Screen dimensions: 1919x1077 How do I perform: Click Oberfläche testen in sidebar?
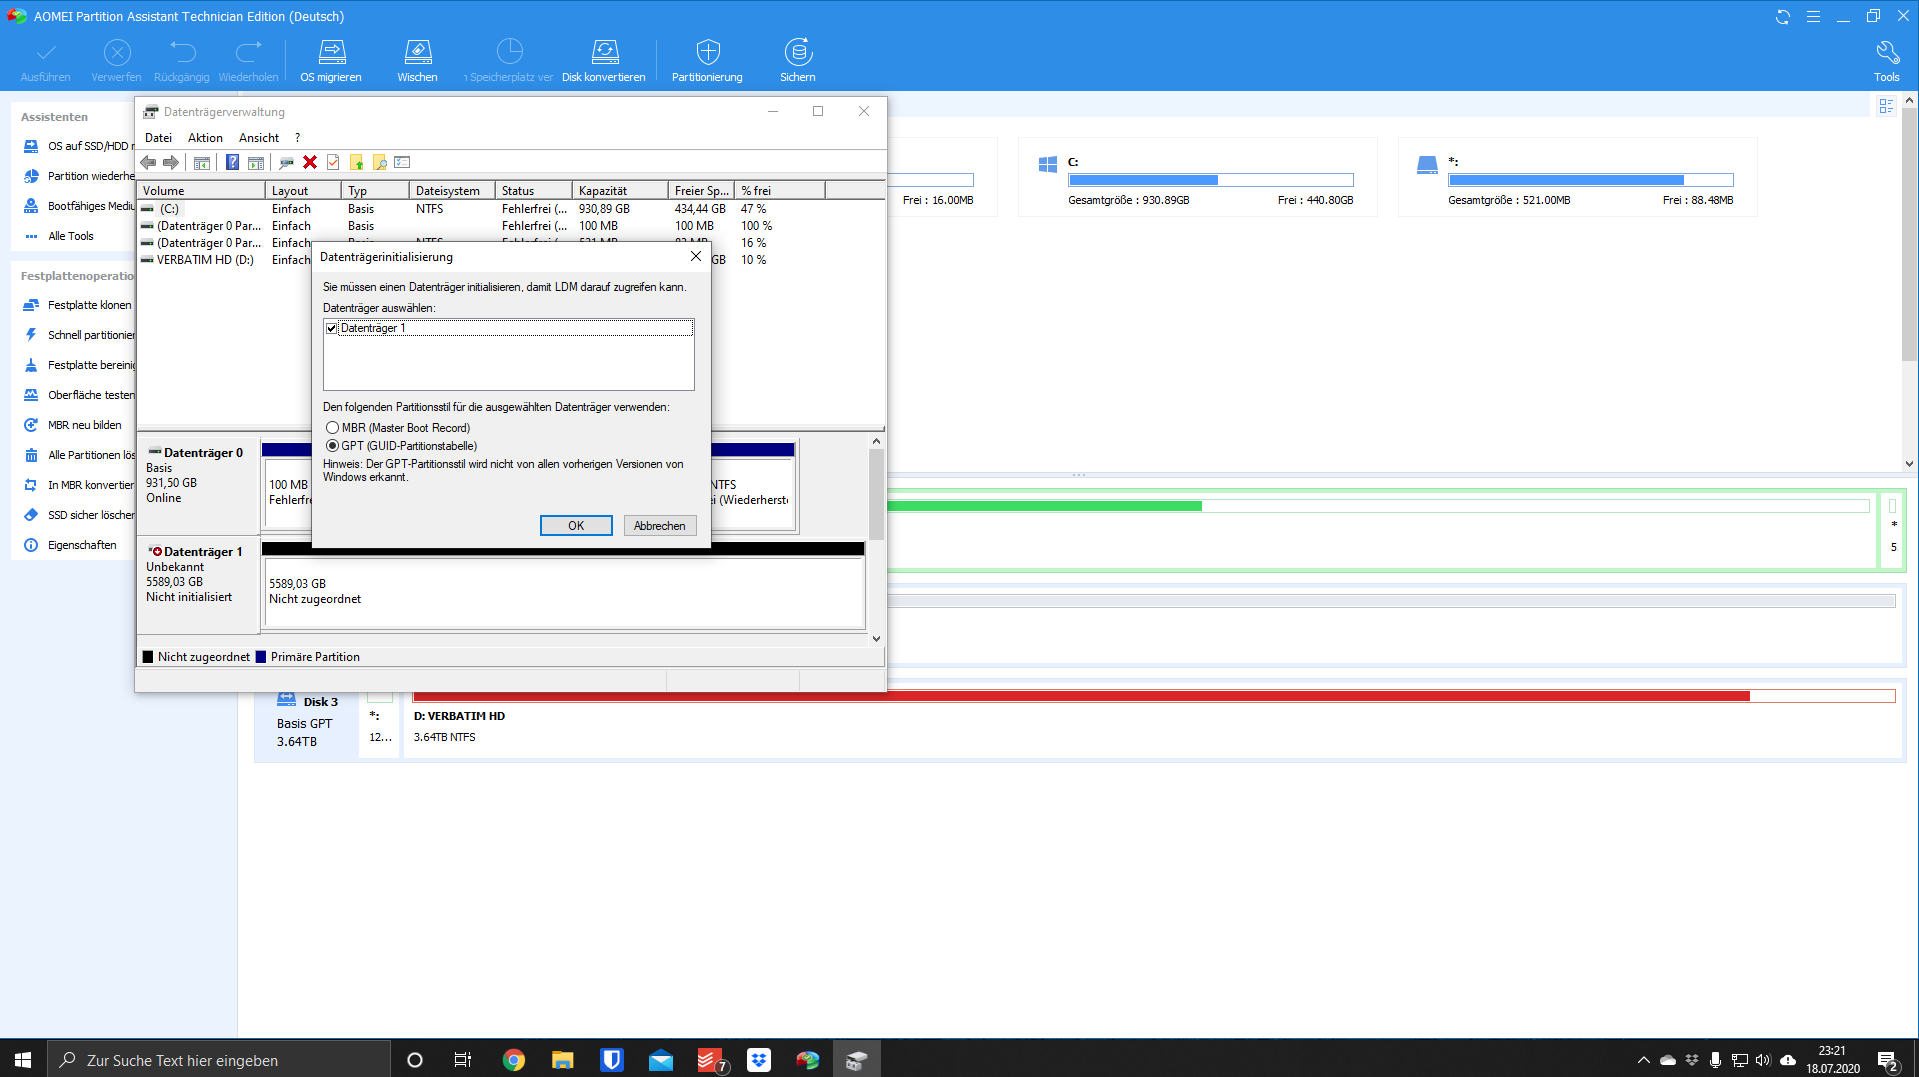click(x=78, y=395)
